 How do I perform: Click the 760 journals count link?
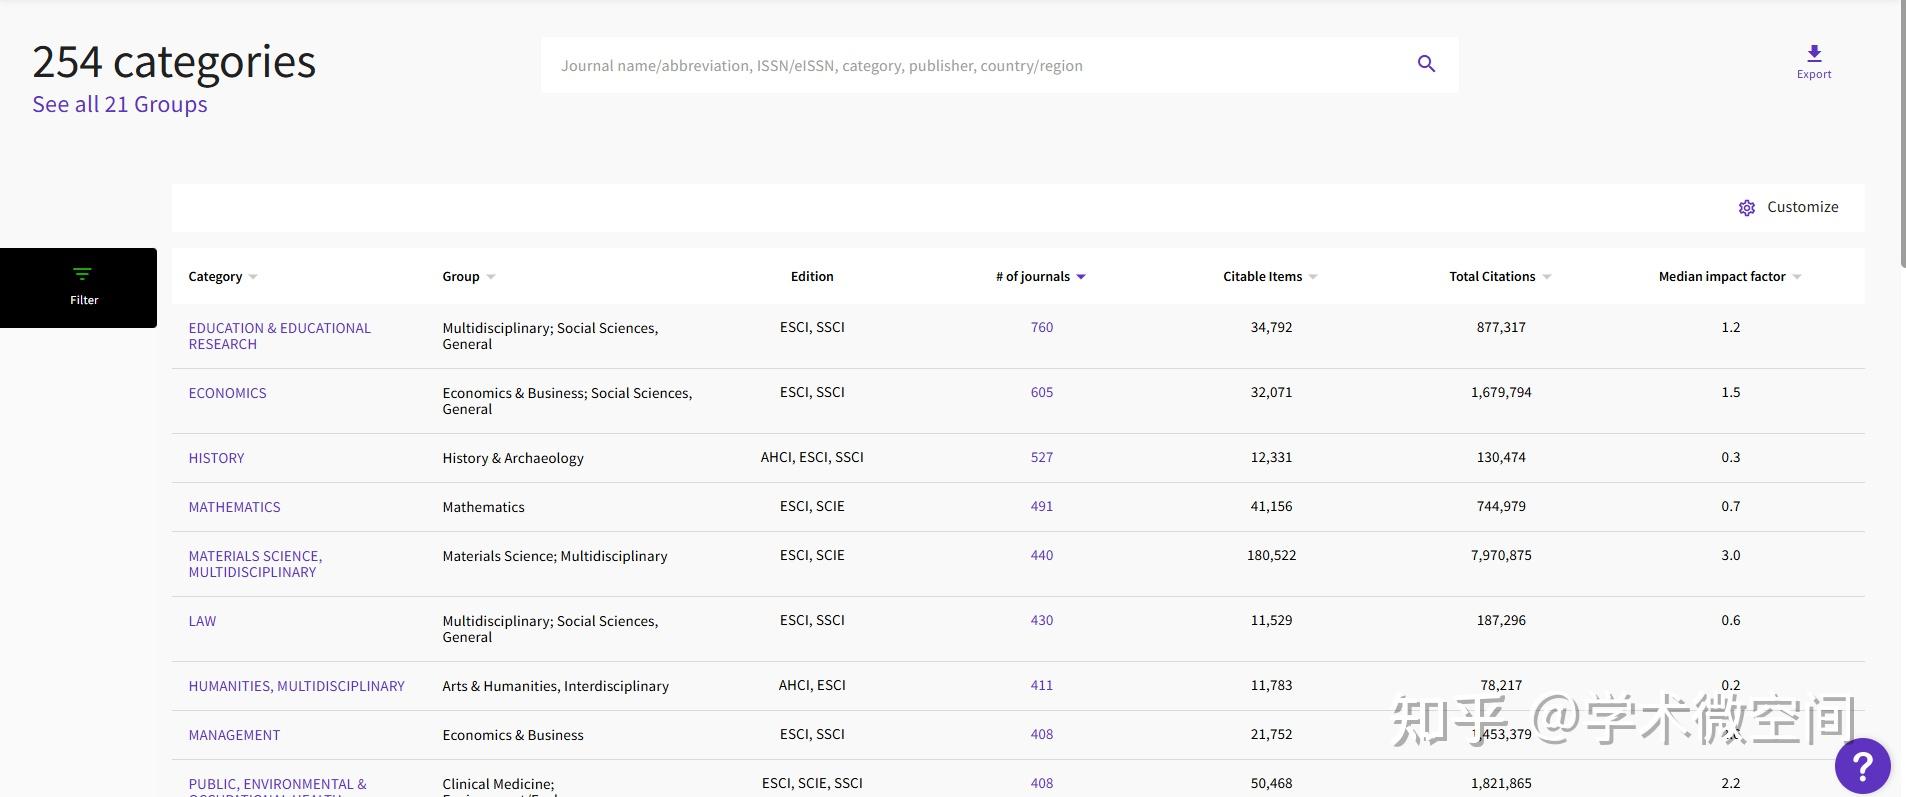tap(1041, 327)
